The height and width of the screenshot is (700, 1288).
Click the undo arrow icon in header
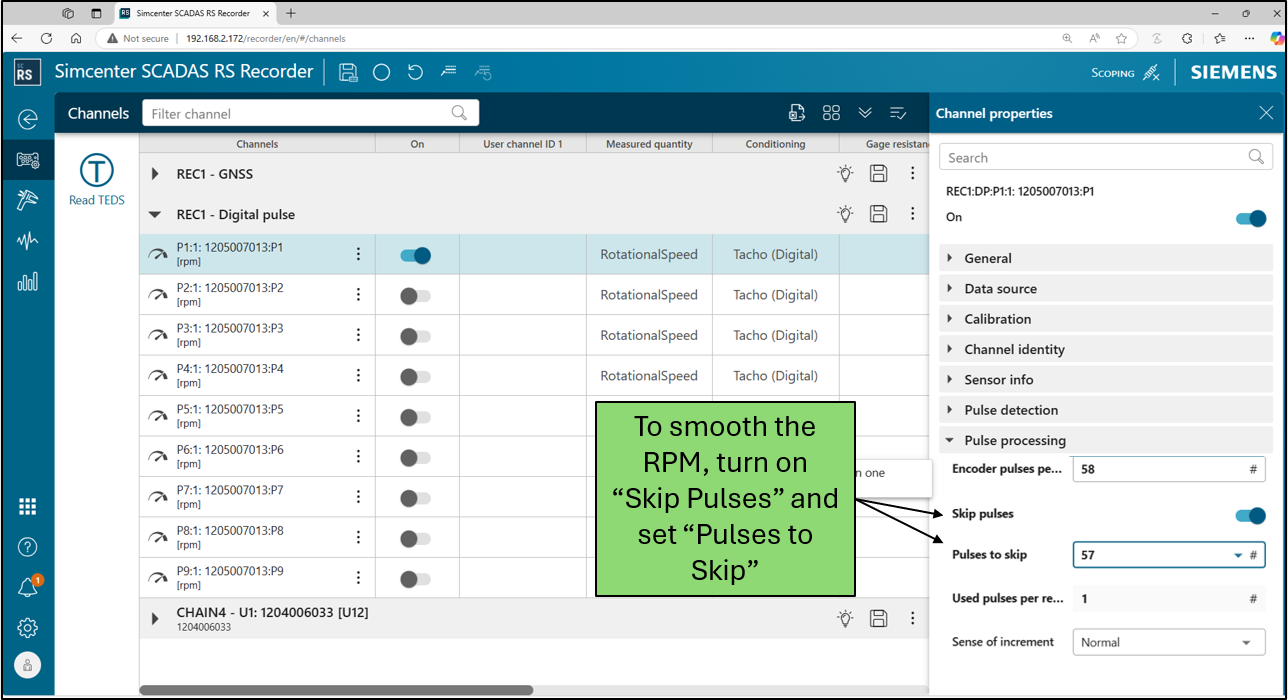(x=415, y=72)
